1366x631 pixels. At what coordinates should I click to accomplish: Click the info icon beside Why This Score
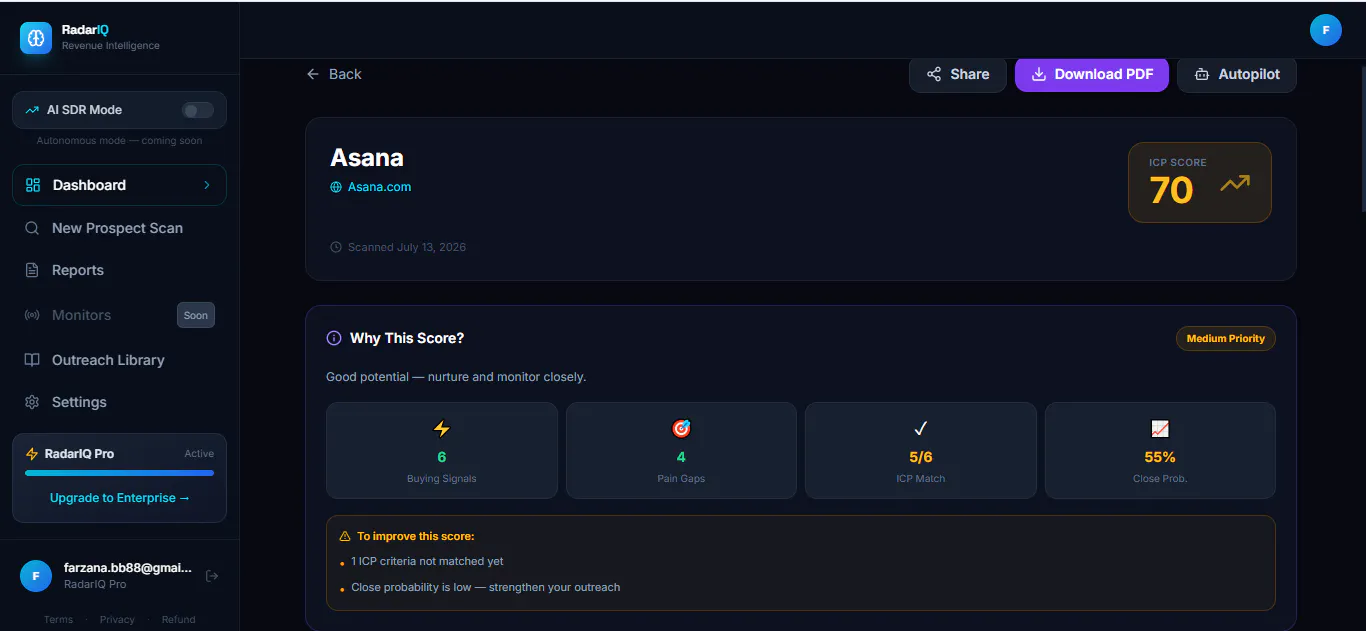(x=334, y=338)
